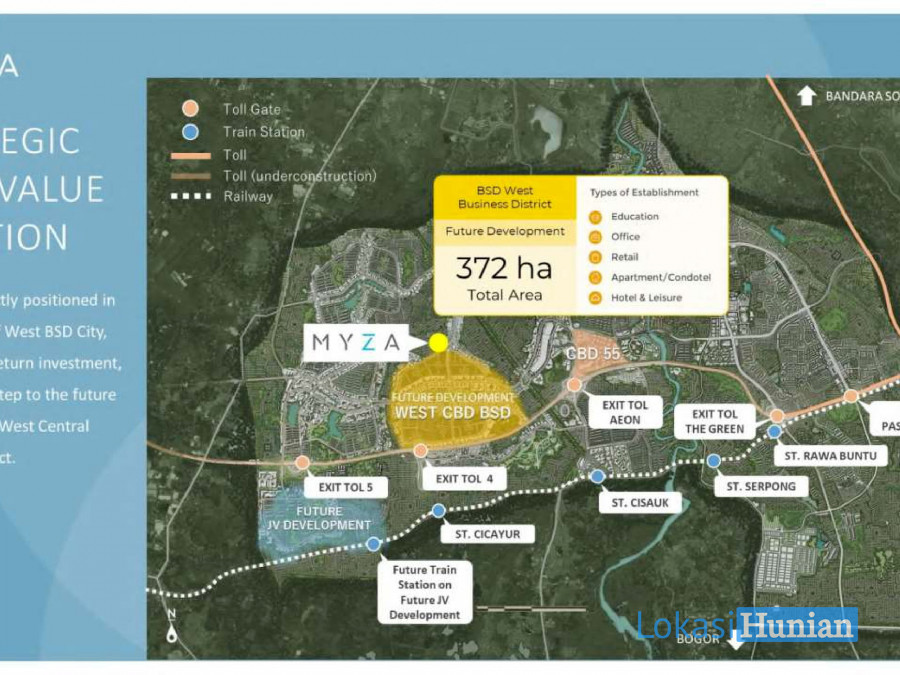
Task: Click the EXIT TOL 4 label
Action: click(x=464, y=479)
